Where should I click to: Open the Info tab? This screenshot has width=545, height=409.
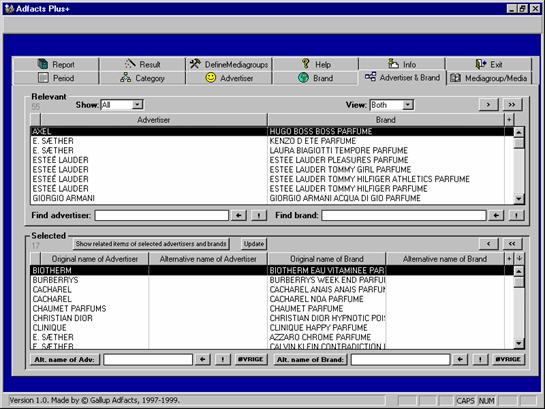point(402,64)
